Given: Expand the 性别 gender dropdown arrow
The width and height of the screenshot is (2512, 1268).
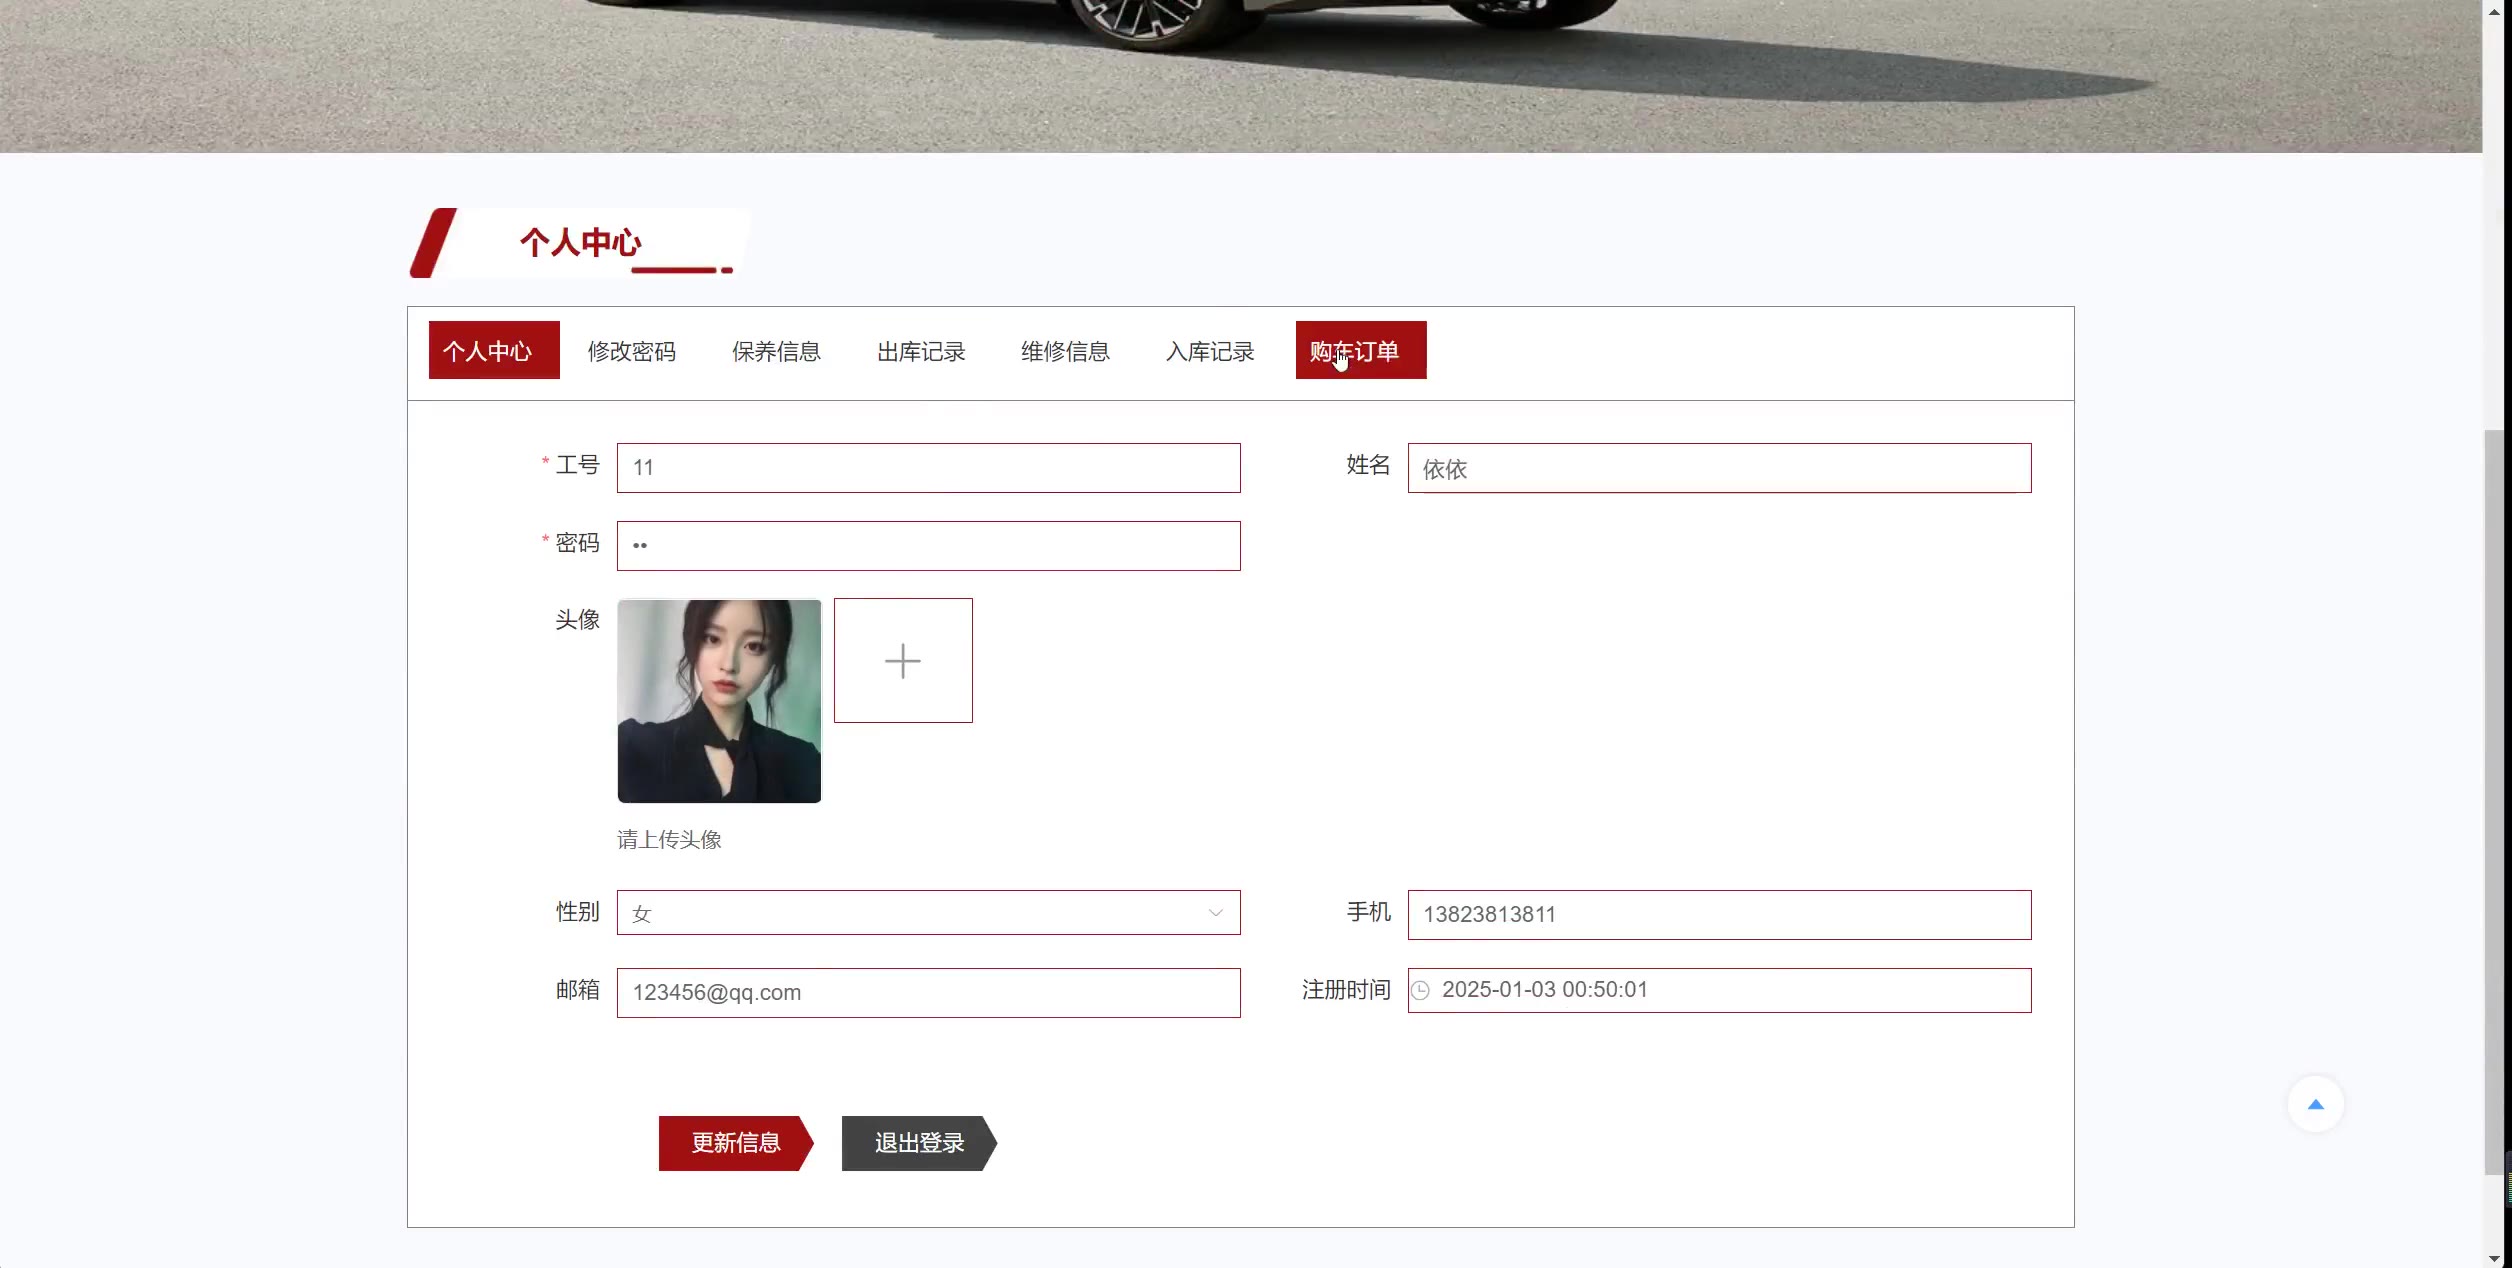Looking at the screenshot, I should pos(1215,913).
